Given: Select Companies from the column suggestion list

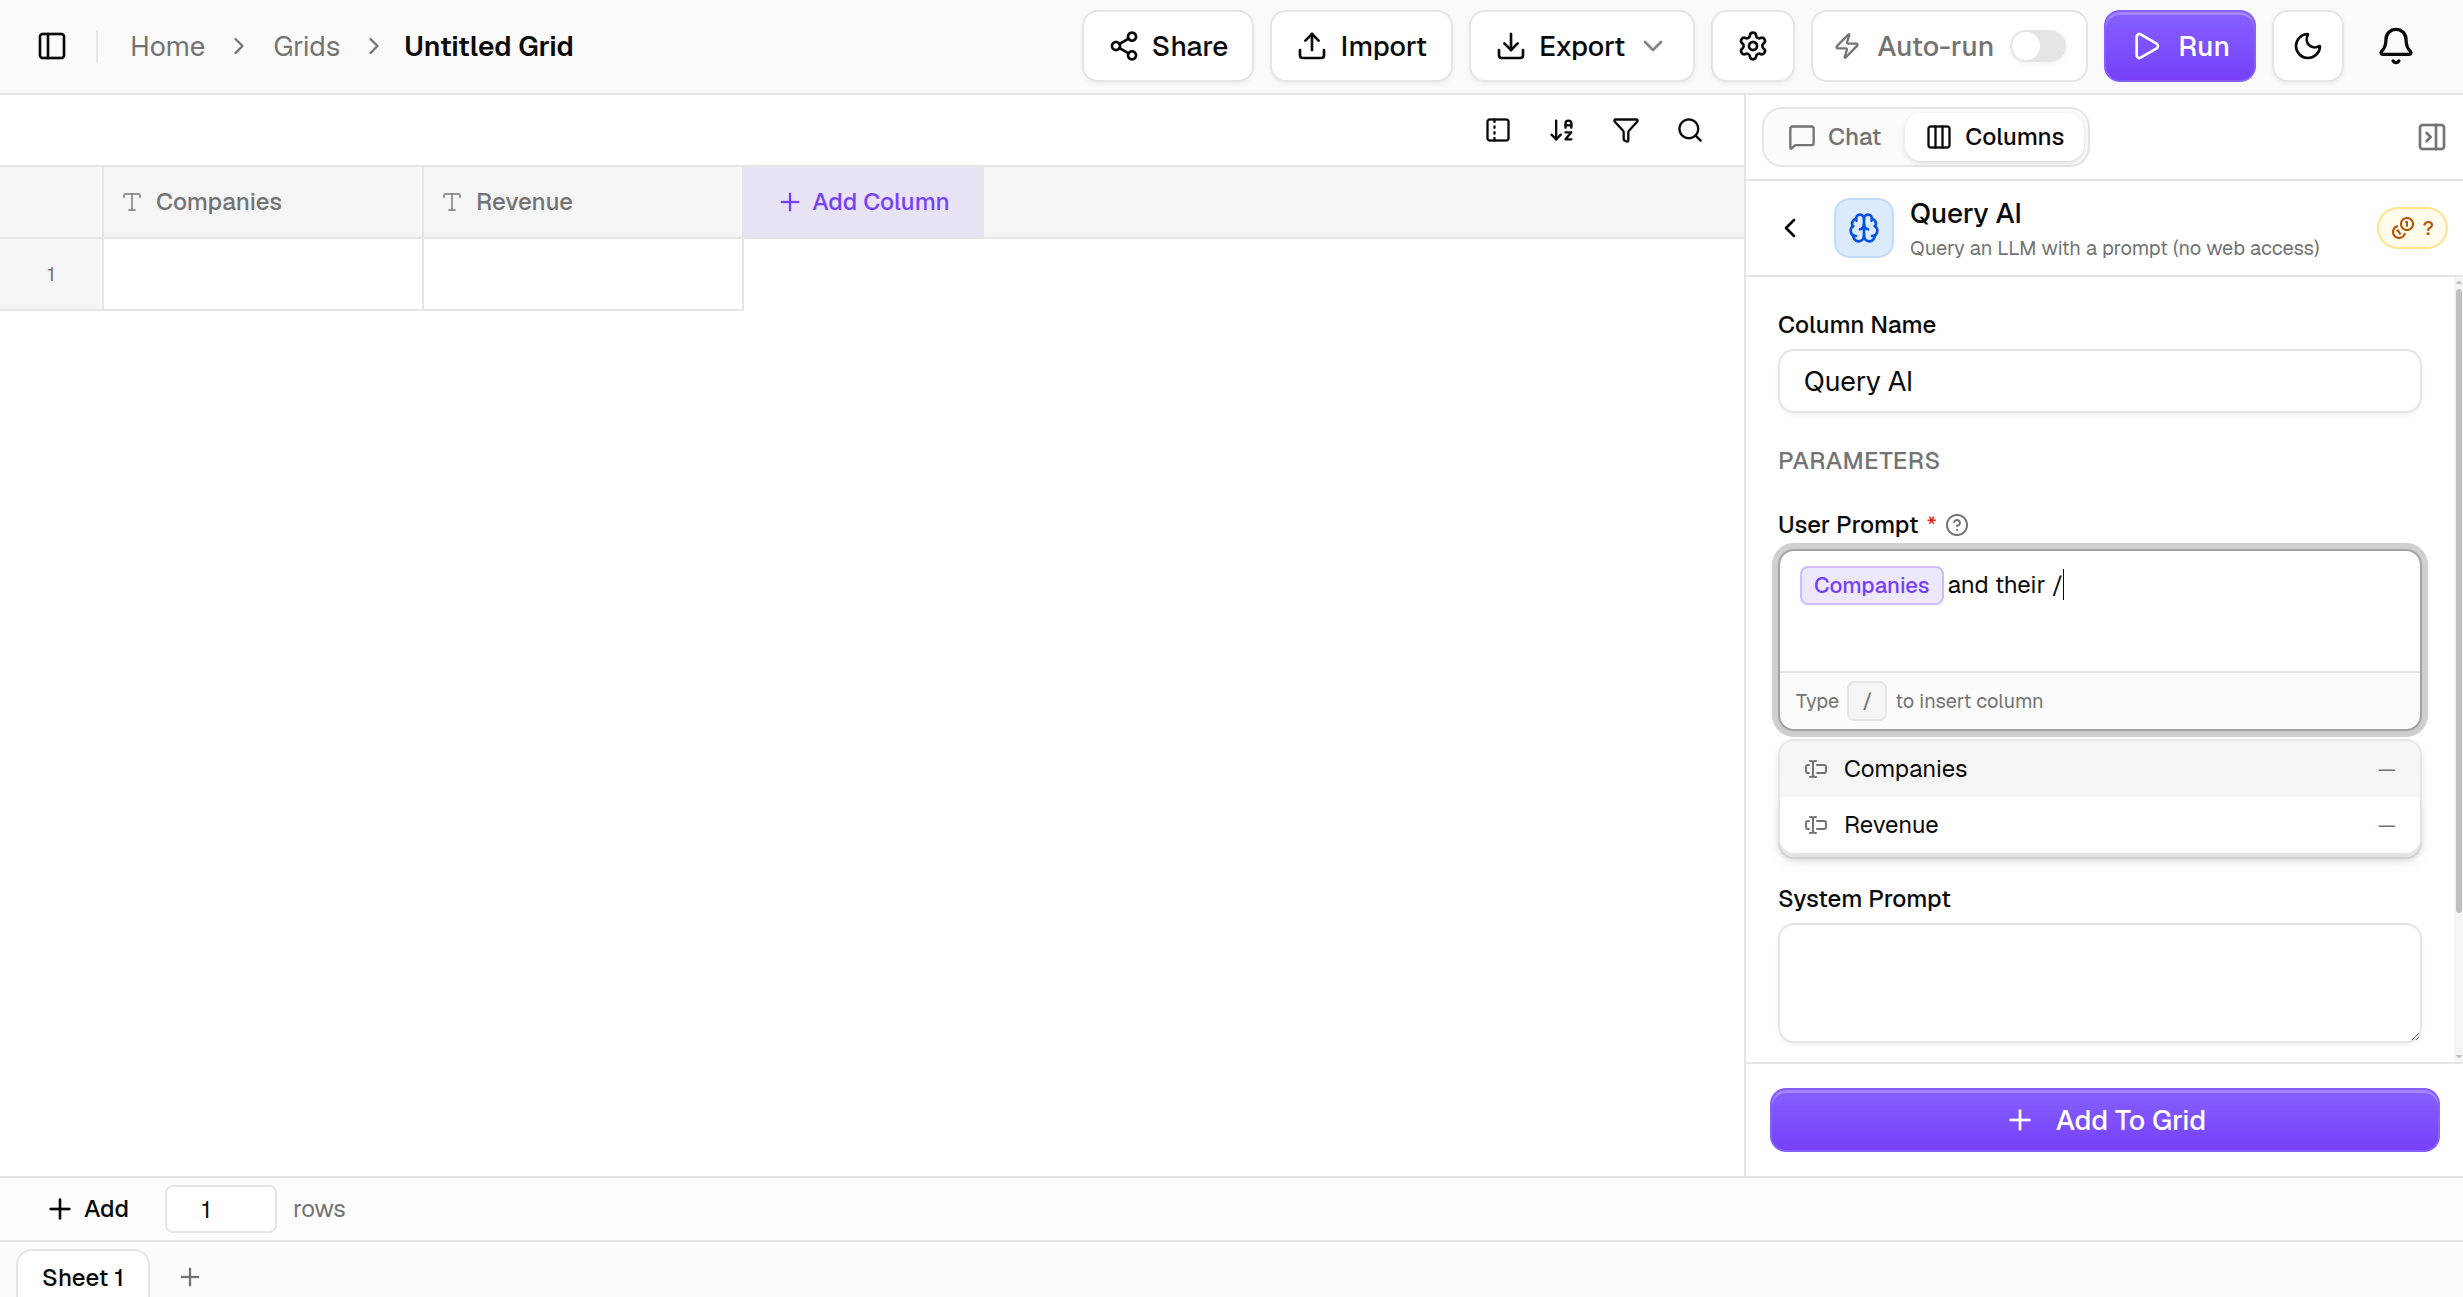Looking at the screenshot, I should tap(2099, 769).
